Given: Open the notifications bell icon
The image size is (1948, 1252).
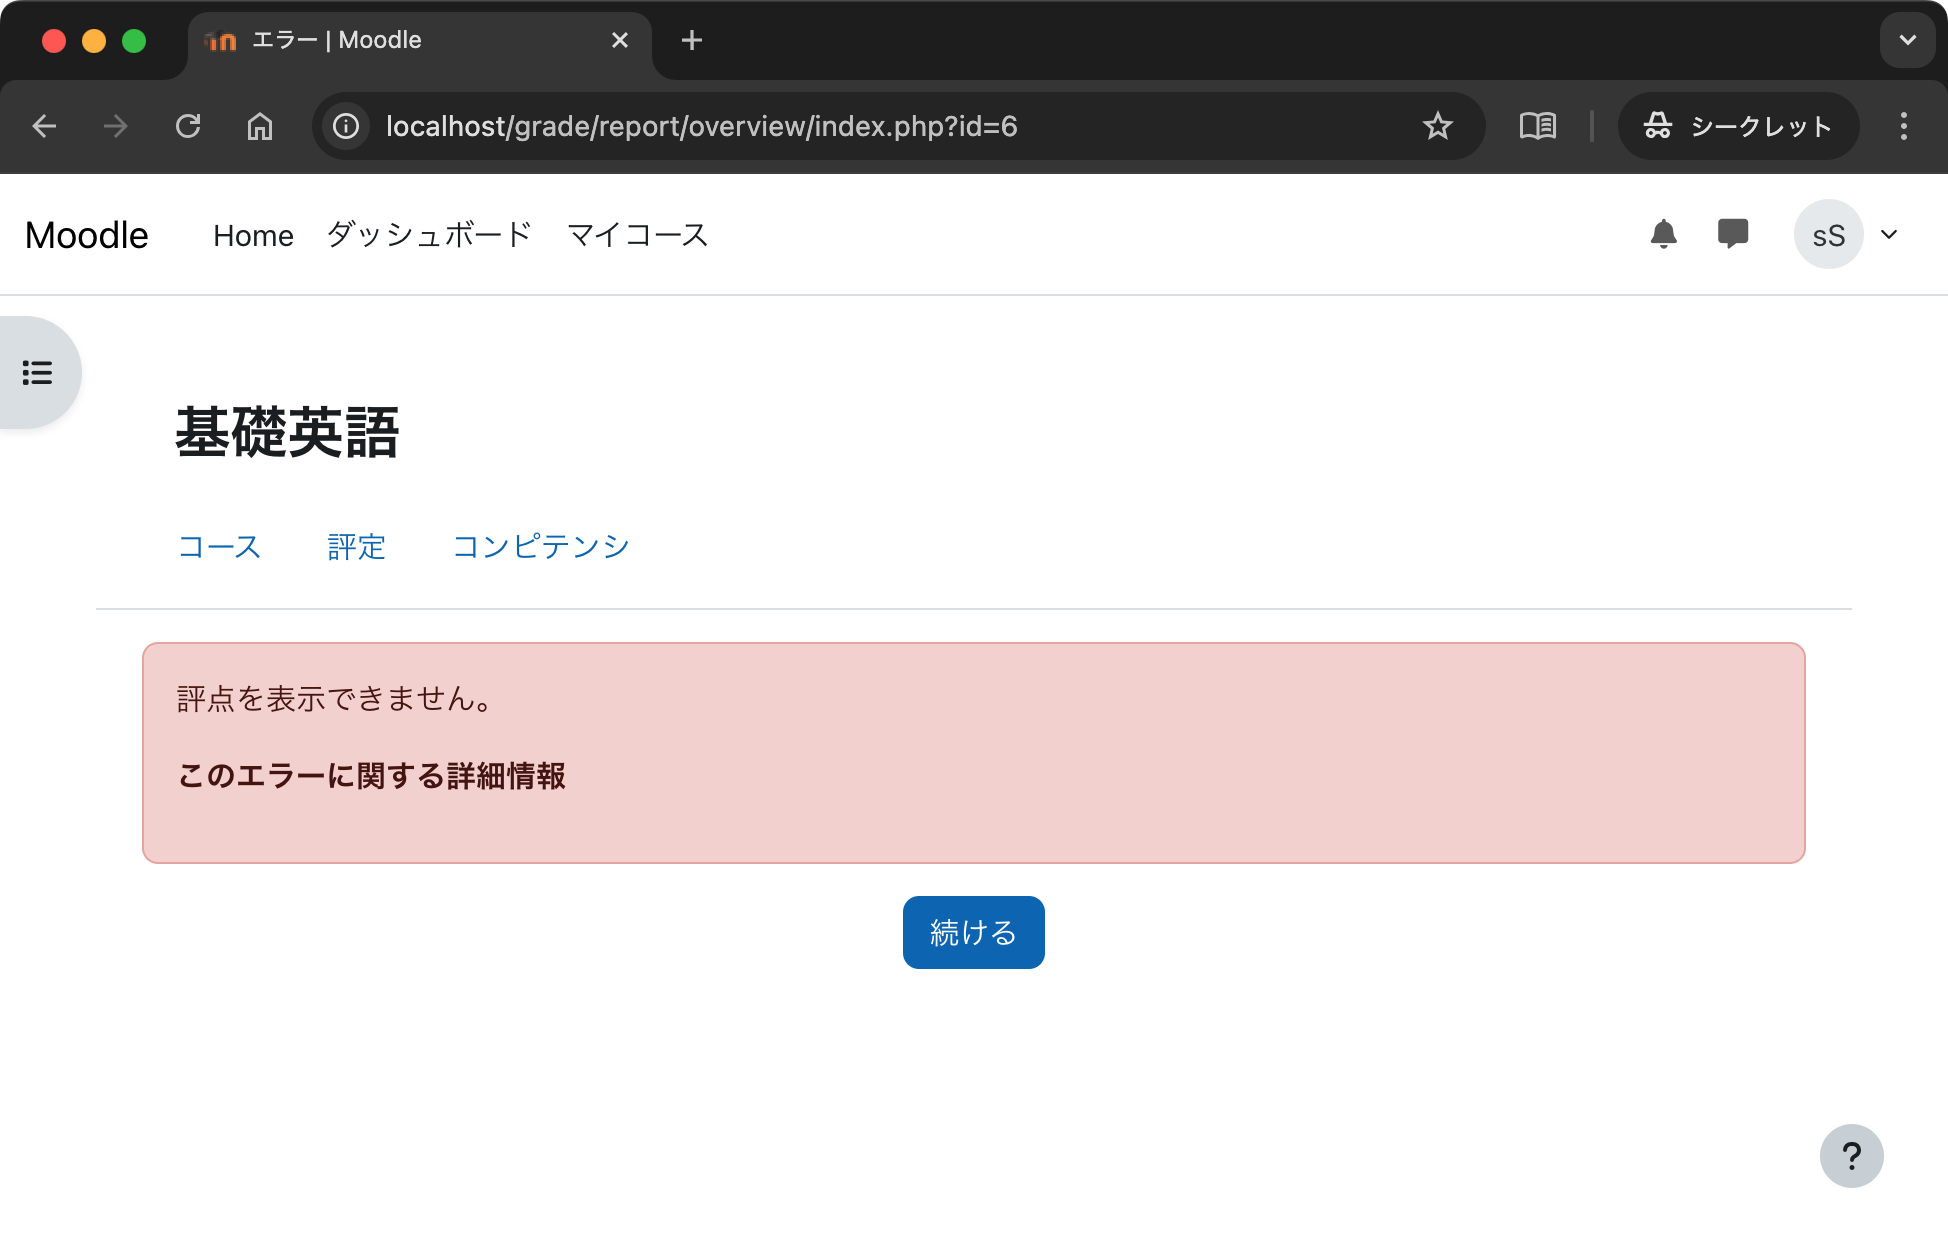Looking at the screenshot, I should click(1663, 234).
